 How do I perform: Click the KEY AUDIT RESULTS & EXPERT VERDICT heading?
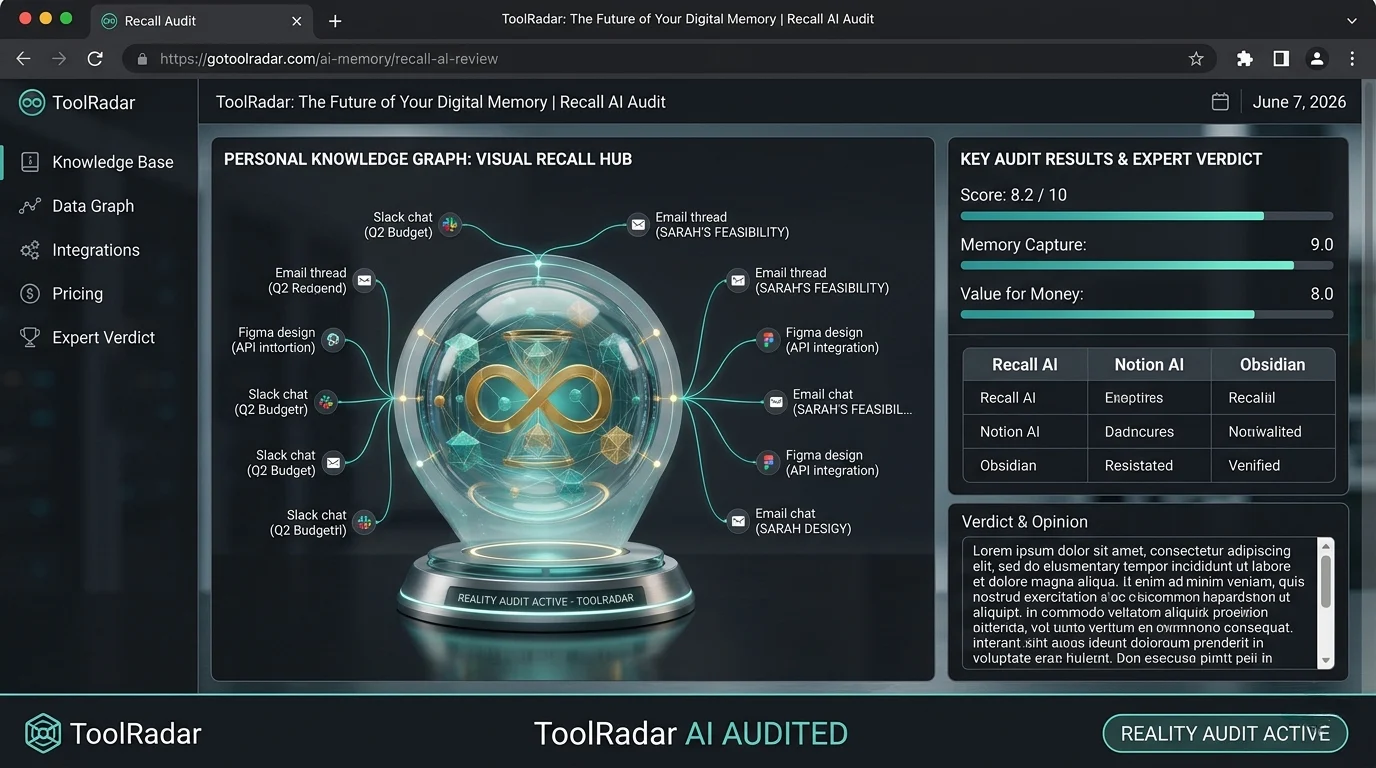pos(1111,159)
